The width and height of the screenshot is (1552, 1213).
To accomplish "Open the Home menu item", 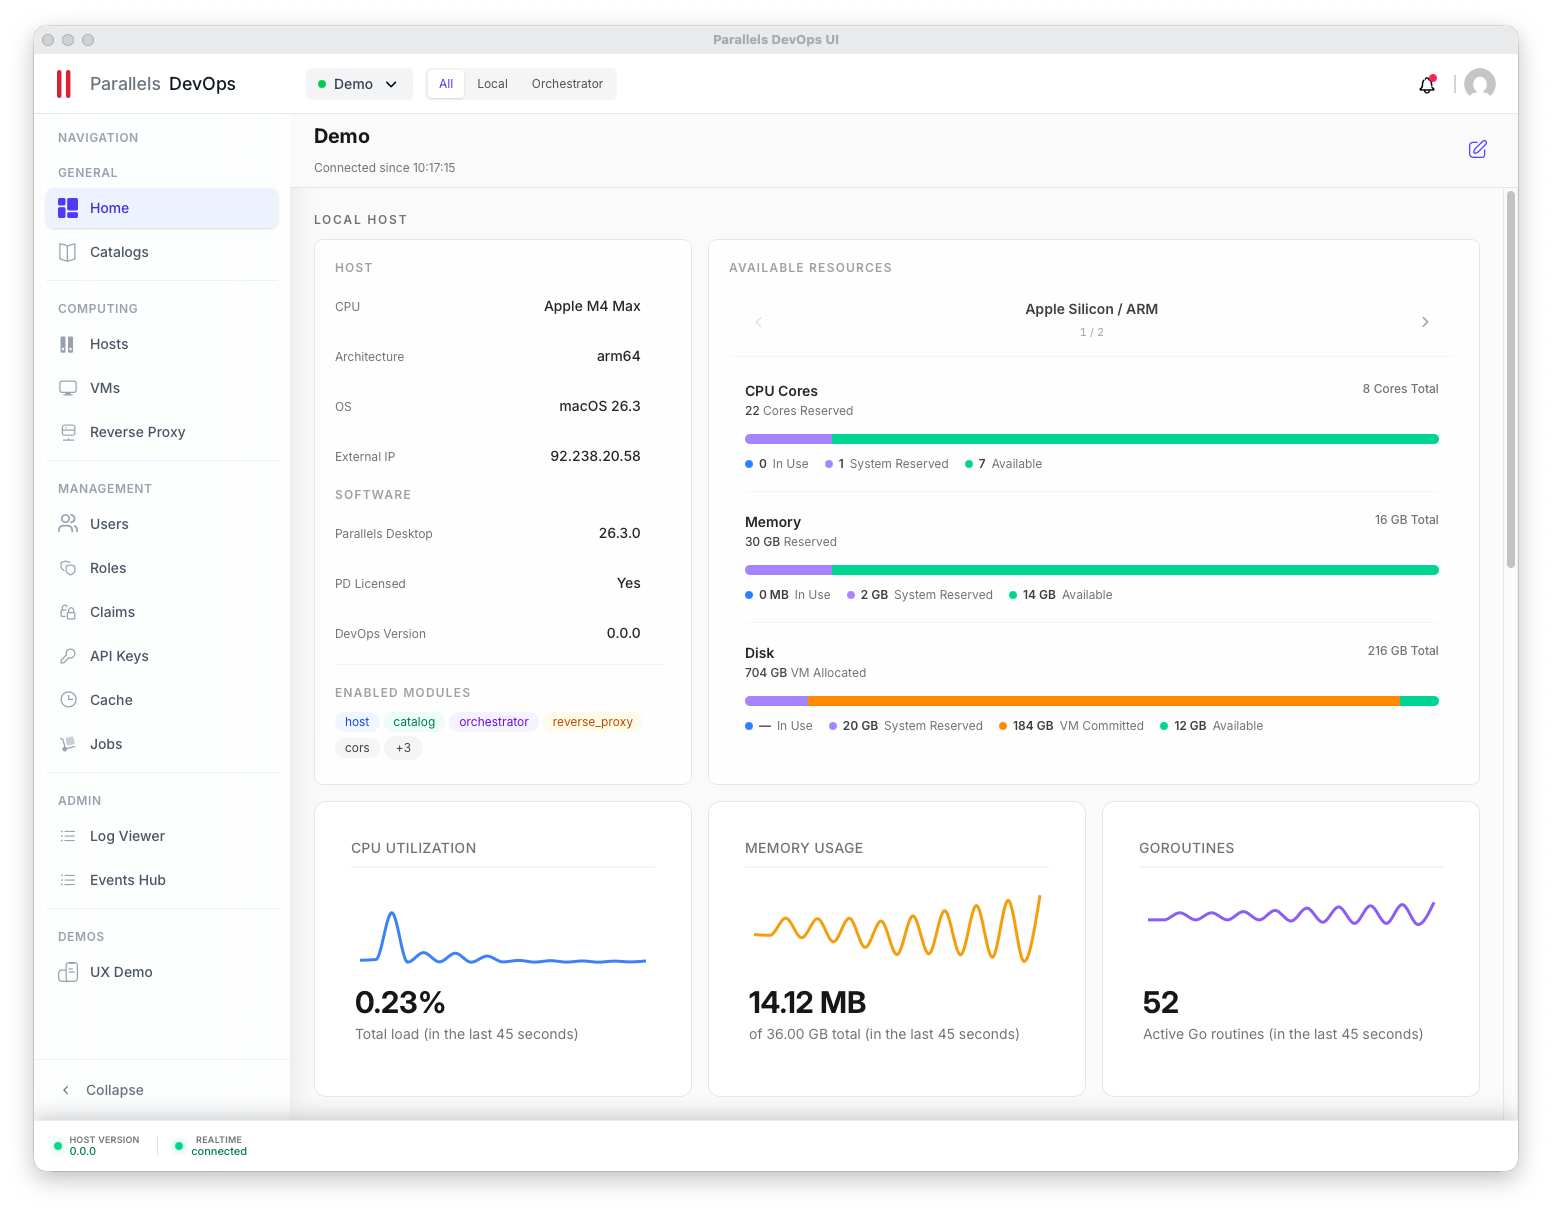I will pyautogui.click(x=162, y=208).
